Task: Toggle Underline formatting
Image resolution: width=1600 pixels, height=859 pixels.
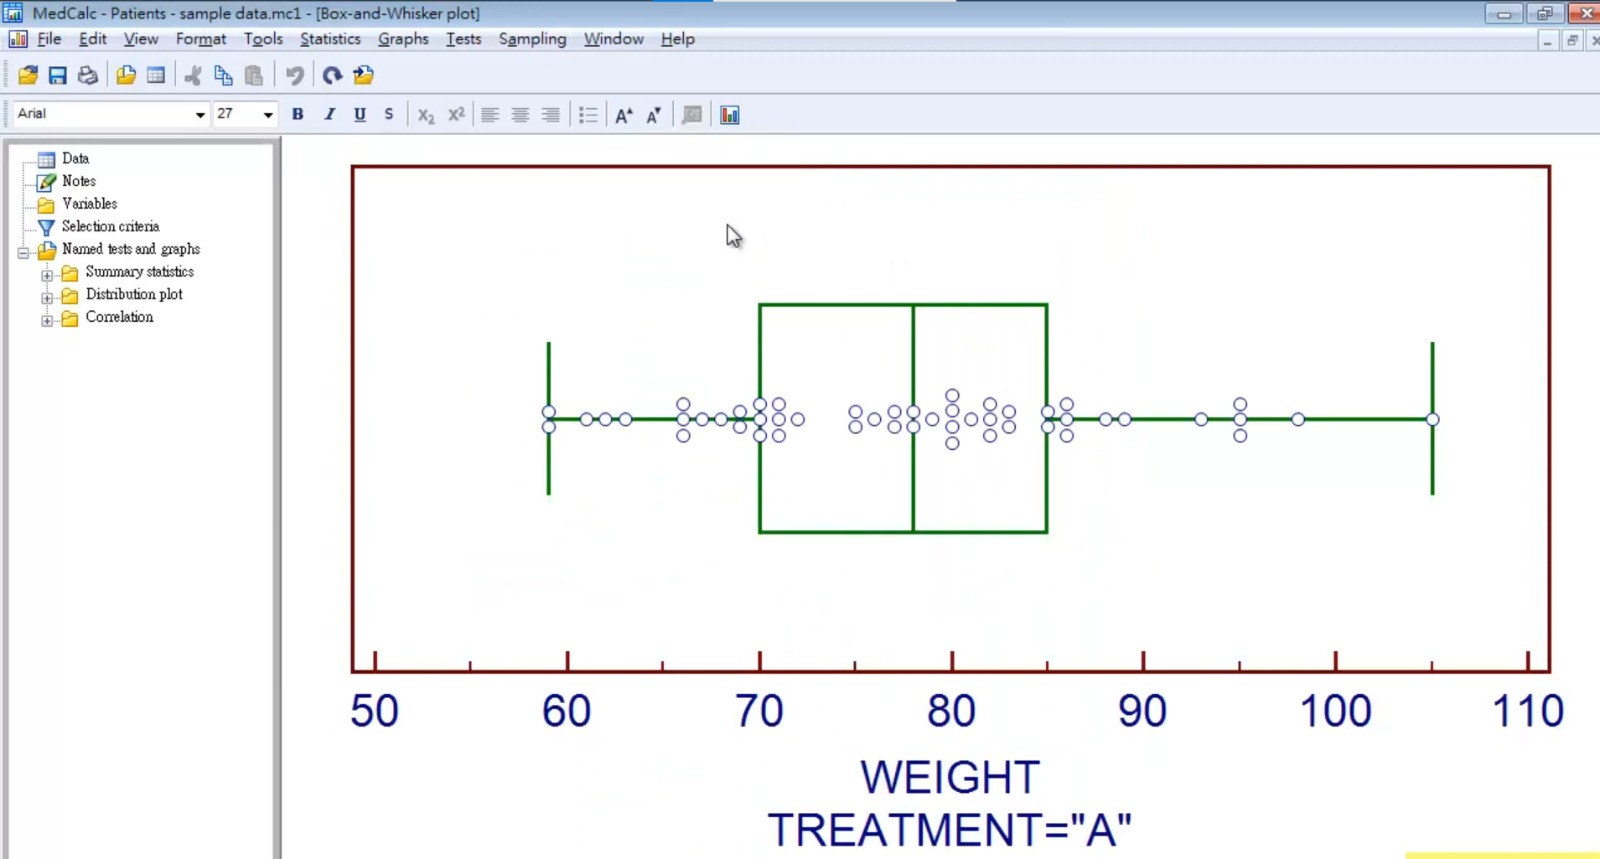Action: tap(360, 114)
